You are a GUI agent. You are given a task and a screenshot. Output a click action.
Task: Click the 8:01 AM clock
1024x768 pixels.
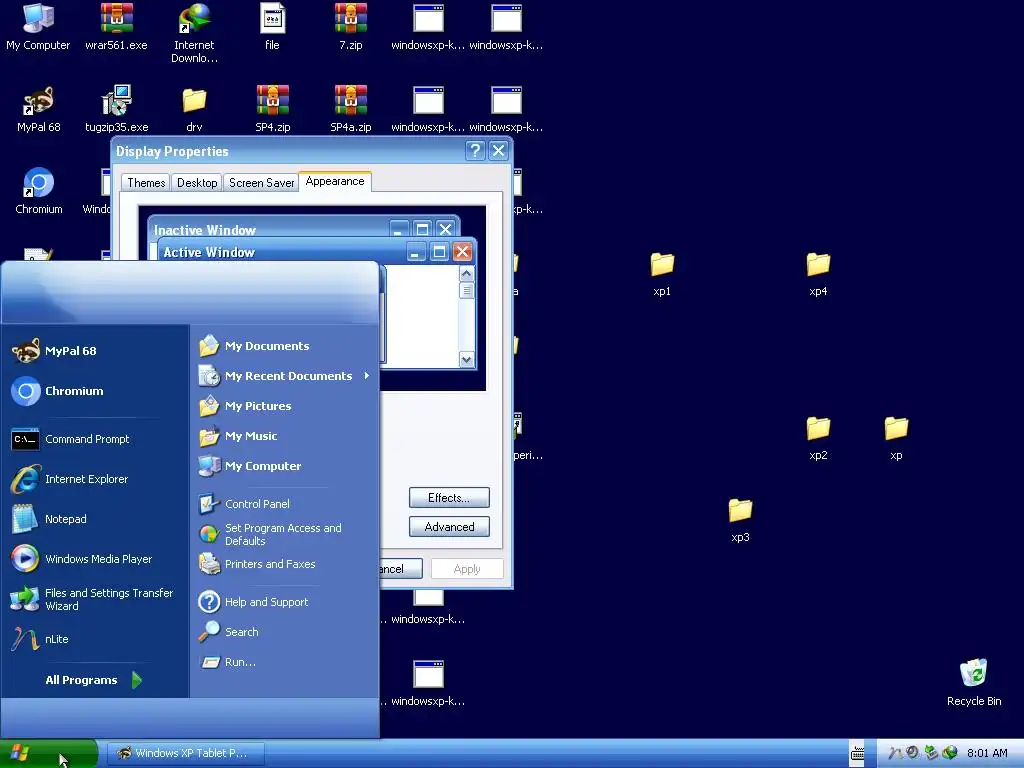[x=987, y=753]
